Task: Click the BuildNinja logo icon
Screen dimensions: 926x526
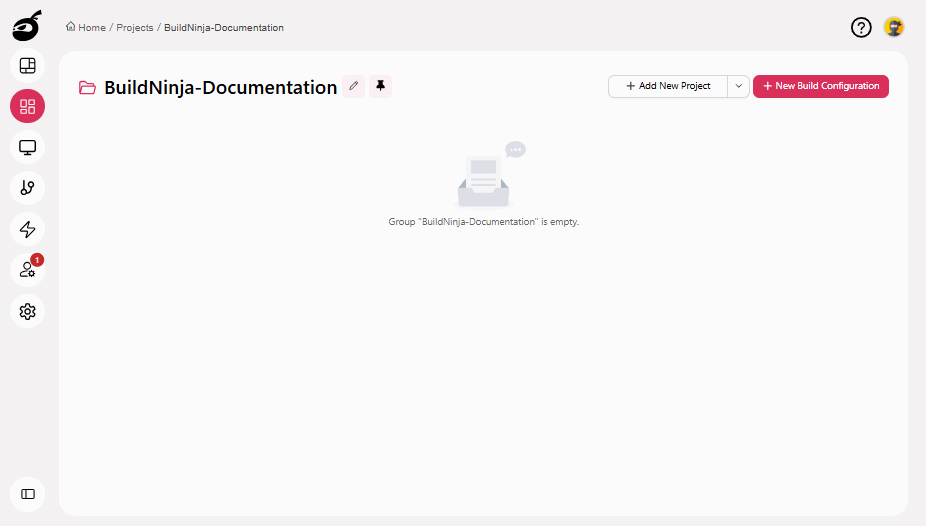Action: click(27, 25)
